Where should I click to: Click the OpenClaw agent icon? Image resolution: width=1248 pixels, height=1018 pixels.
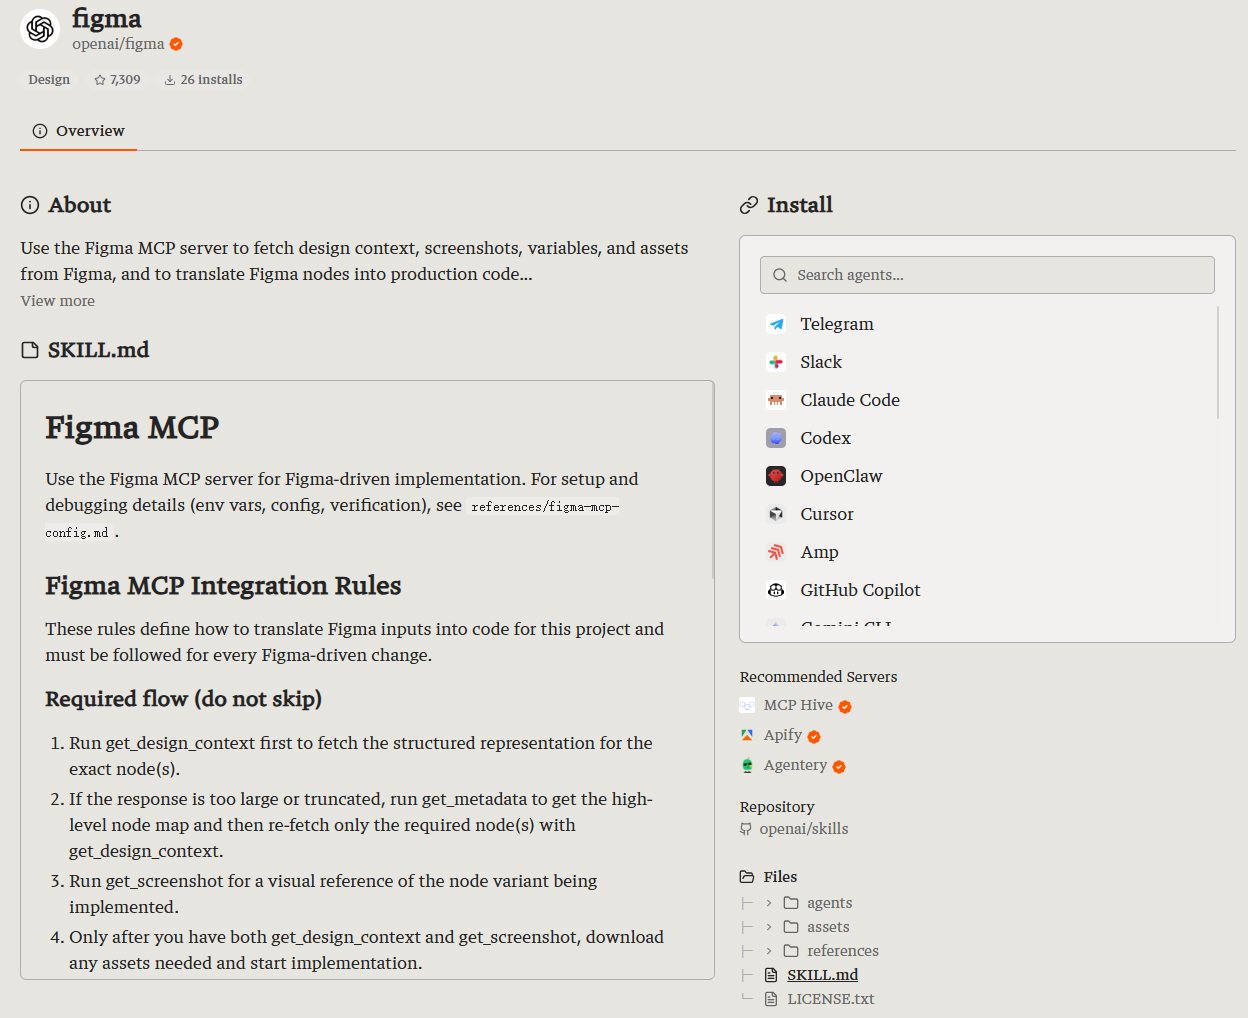click(776, 476)
